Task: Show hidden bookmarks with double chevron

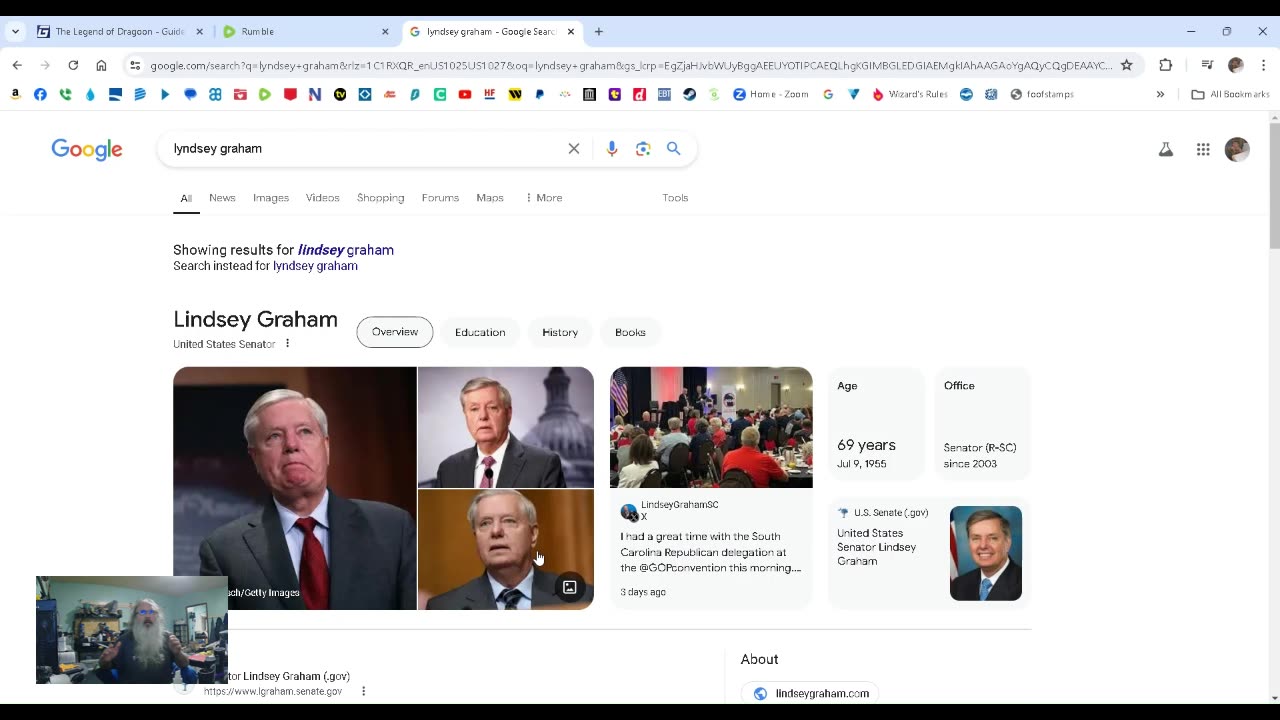Action: point(1160,94)
